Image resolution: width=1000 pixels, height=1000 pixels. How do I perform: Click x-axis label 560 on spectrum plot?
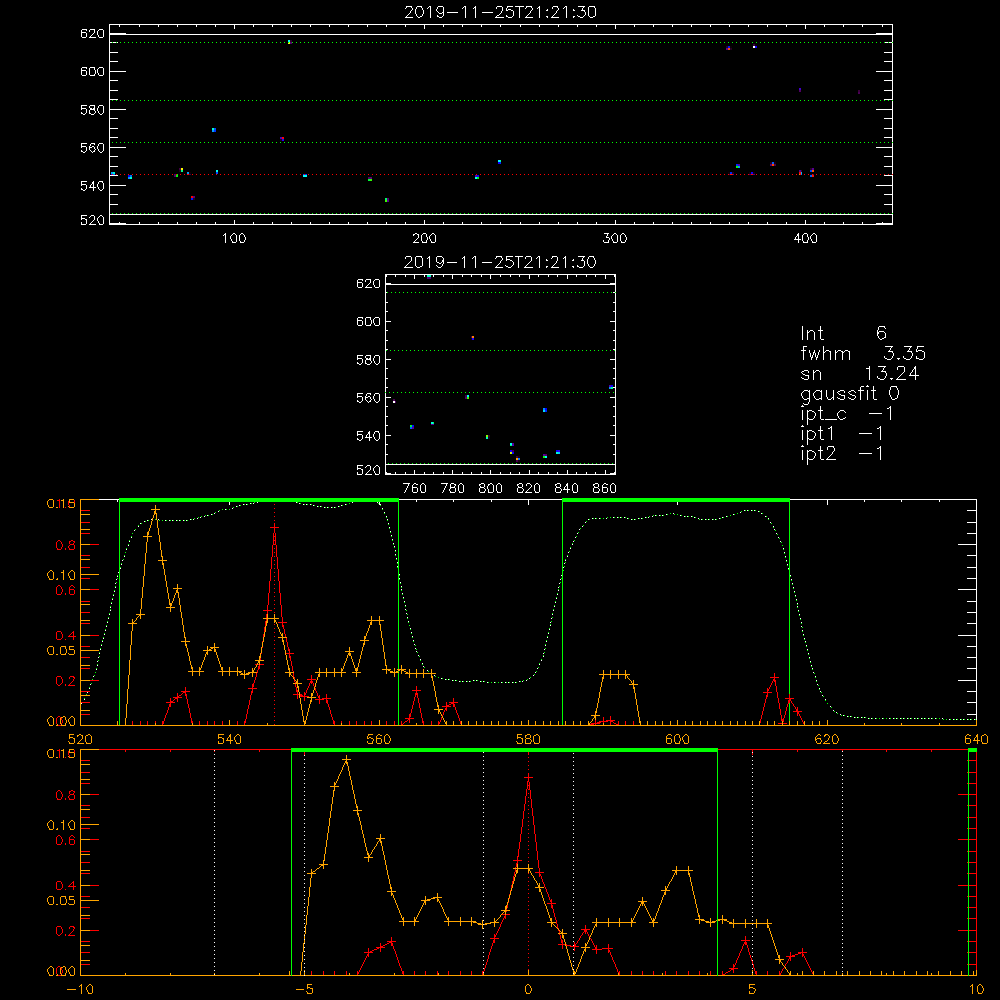tap(379, 739)
